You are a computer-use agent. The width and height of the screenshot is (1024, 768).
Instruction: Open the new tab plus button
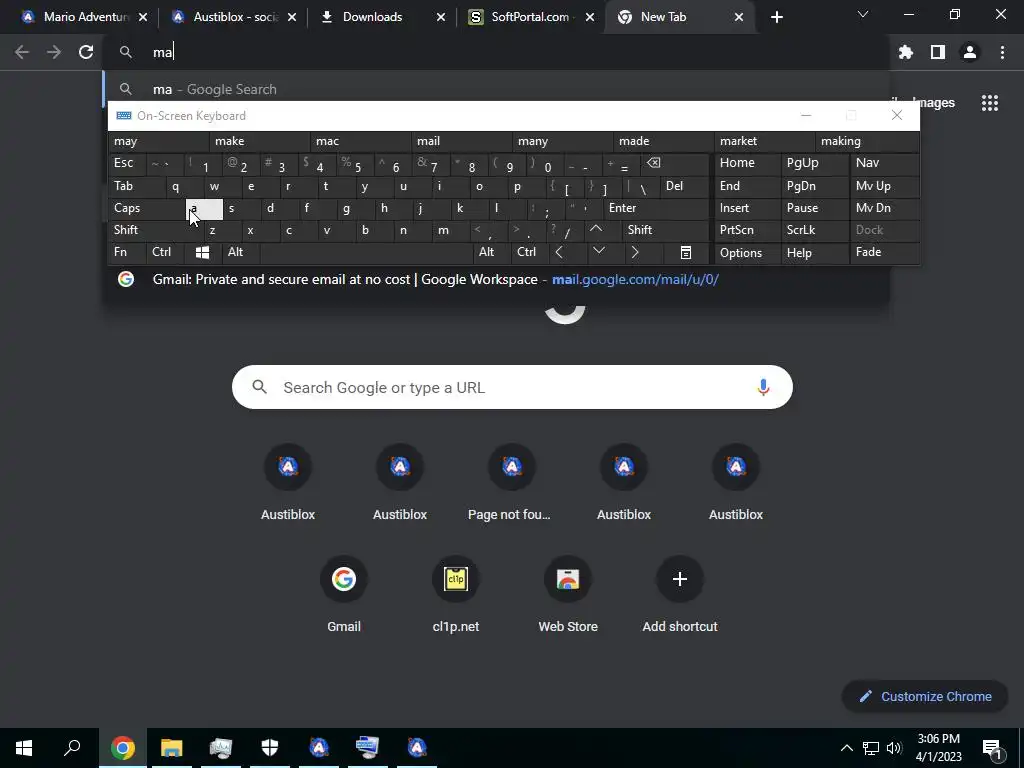(776, 17)
